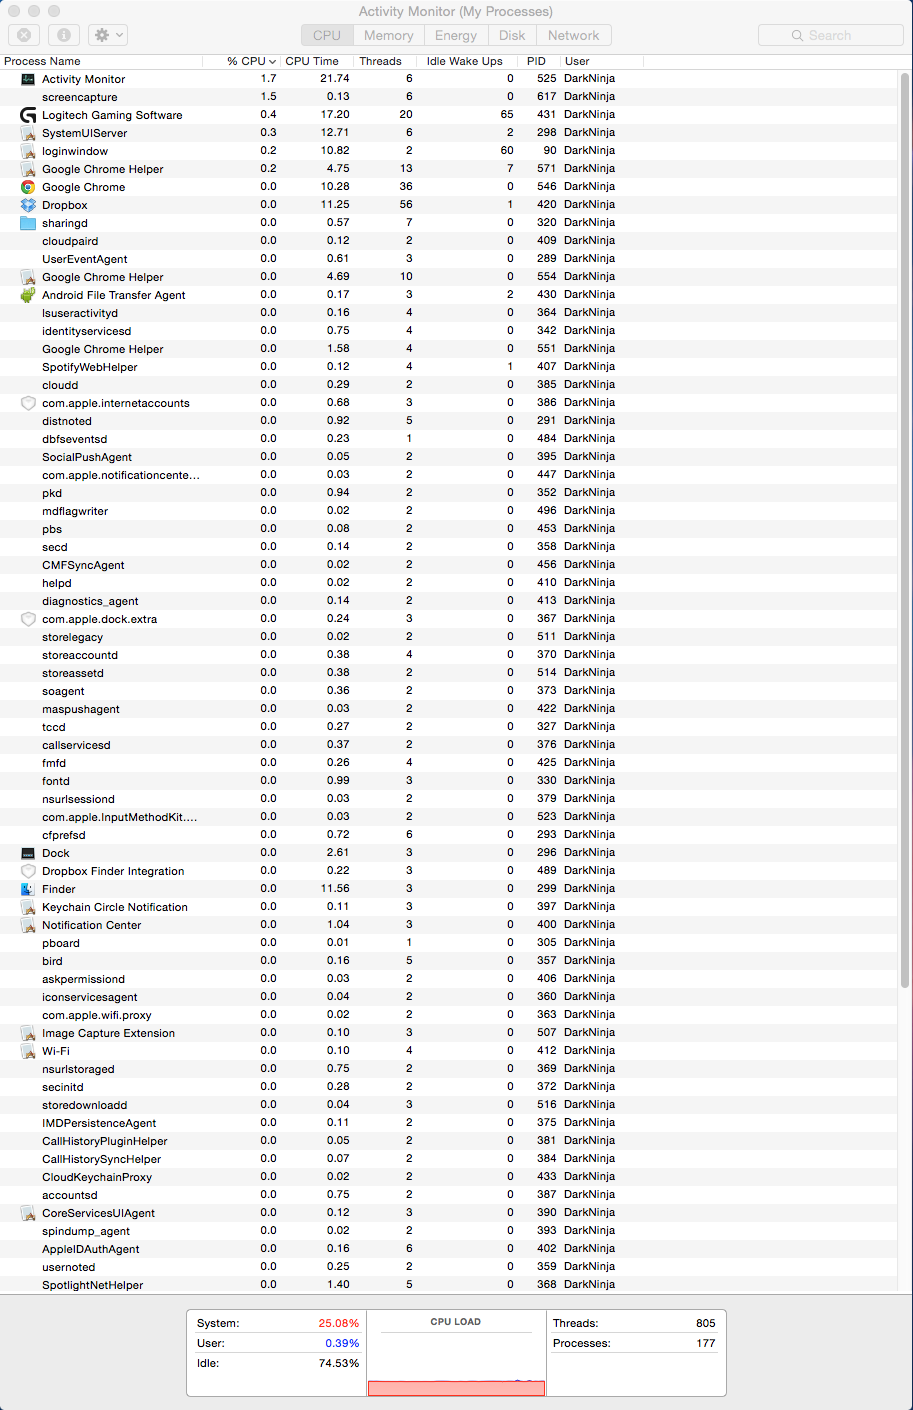Image resolution: width=913 pixels, height=1410 pixels.
Task: Sort by Threads column header
Action: click(386, 61)
